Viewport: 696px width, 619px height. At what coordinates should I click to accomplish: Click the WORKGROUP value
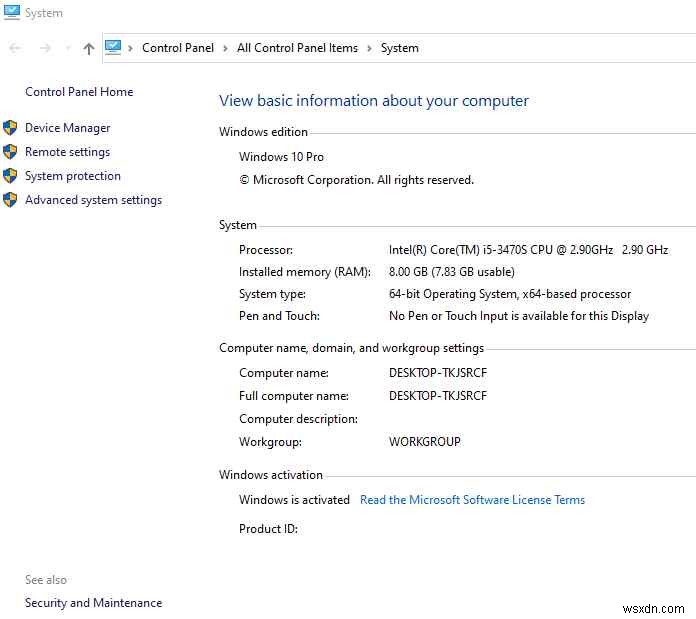[425, 442]
